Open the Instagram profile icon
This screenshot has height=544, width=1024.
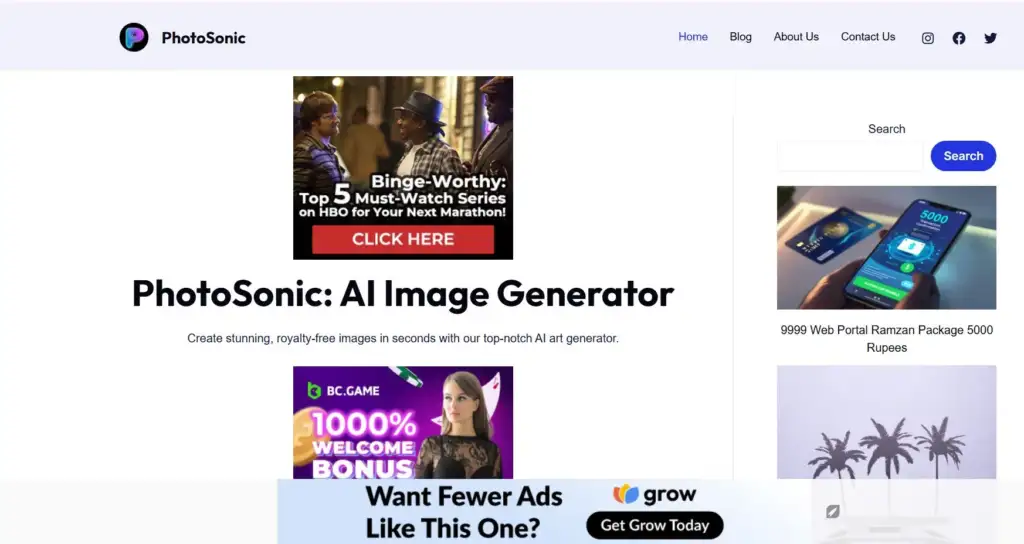[x=927, y=38]
